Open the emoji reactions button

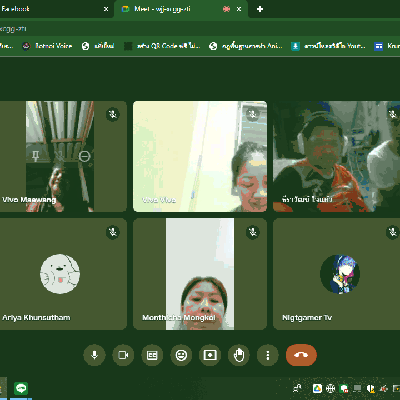pos(181,355)
